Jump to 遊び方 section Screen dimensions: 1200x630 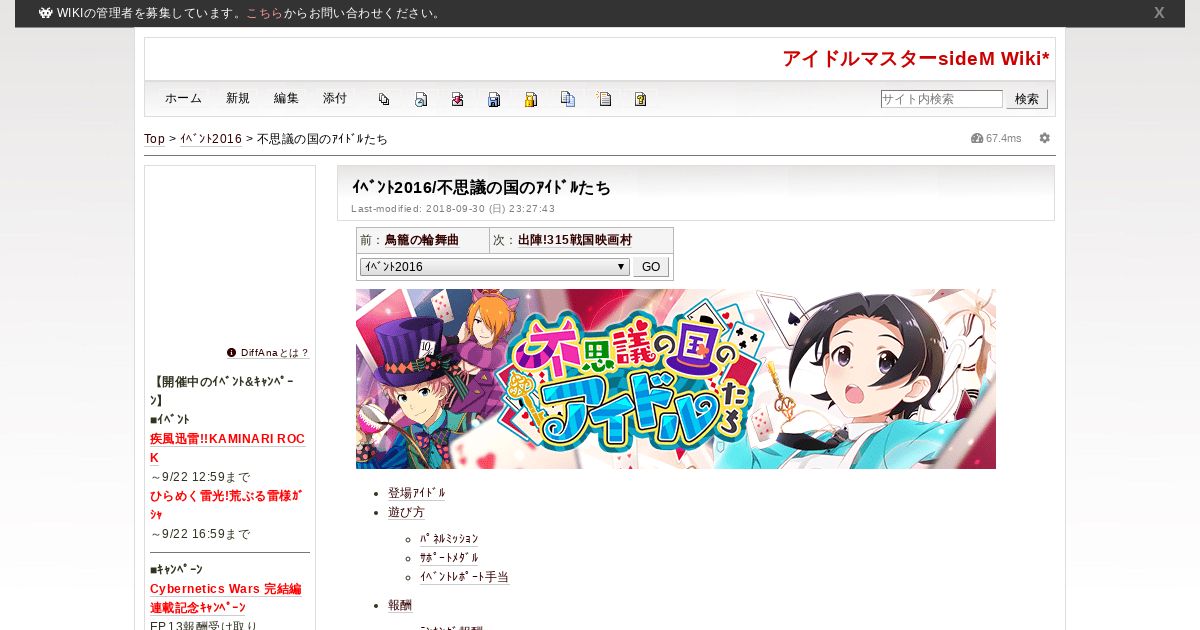click(406, 512)
